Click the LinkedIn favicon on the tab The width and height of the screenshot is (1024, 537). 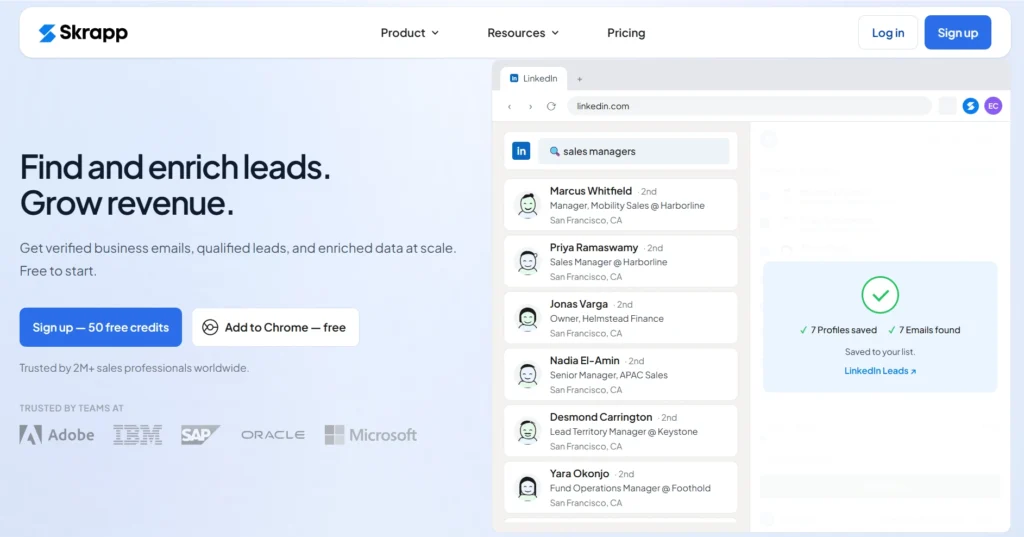point(514,78)
